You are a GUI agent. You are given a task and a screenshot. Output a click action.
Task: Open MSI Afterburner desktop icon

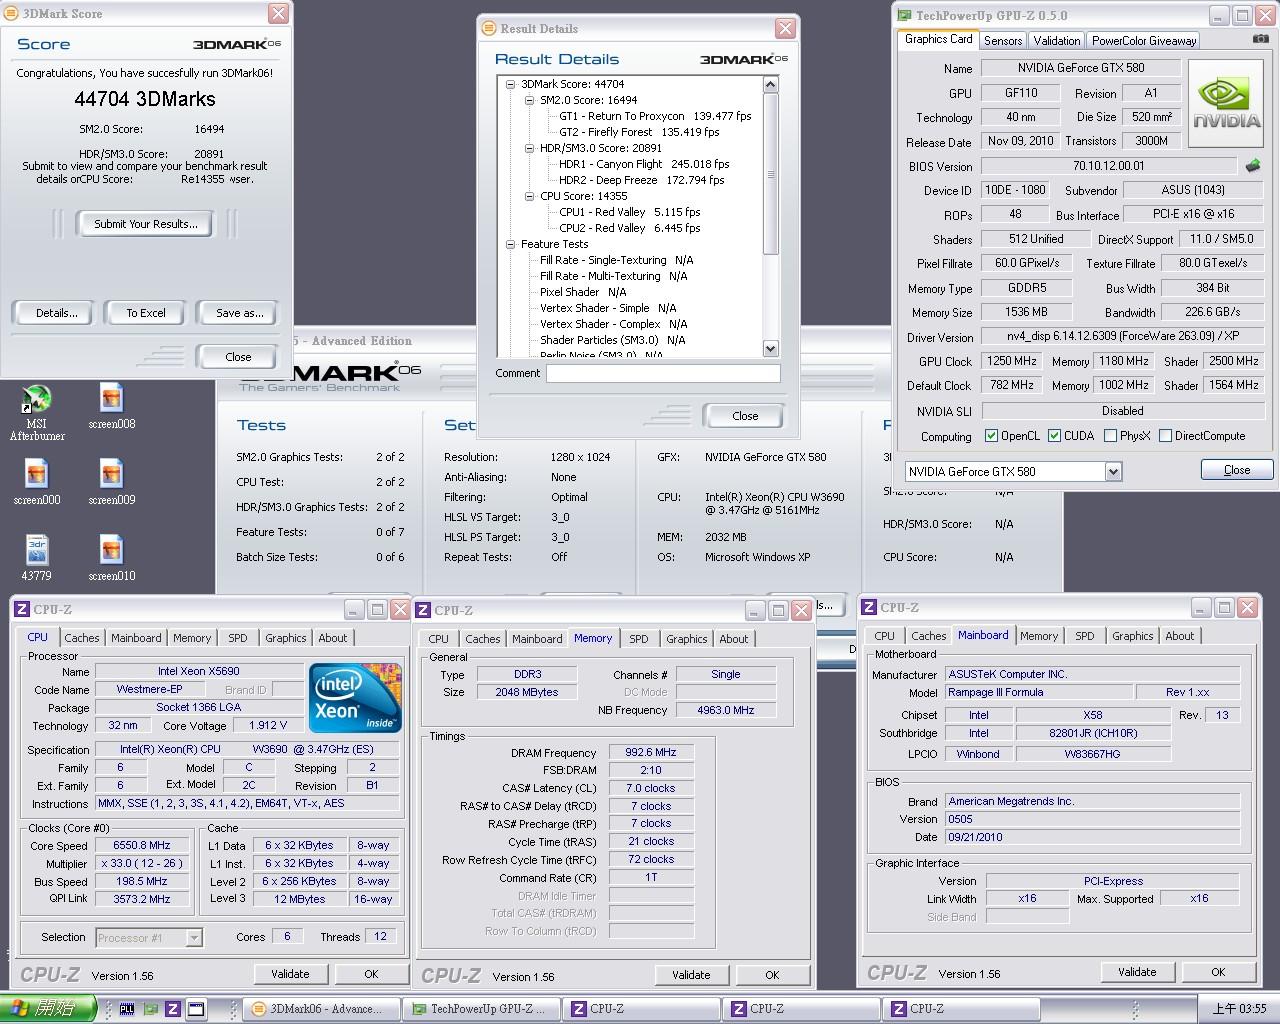(37, 412)
